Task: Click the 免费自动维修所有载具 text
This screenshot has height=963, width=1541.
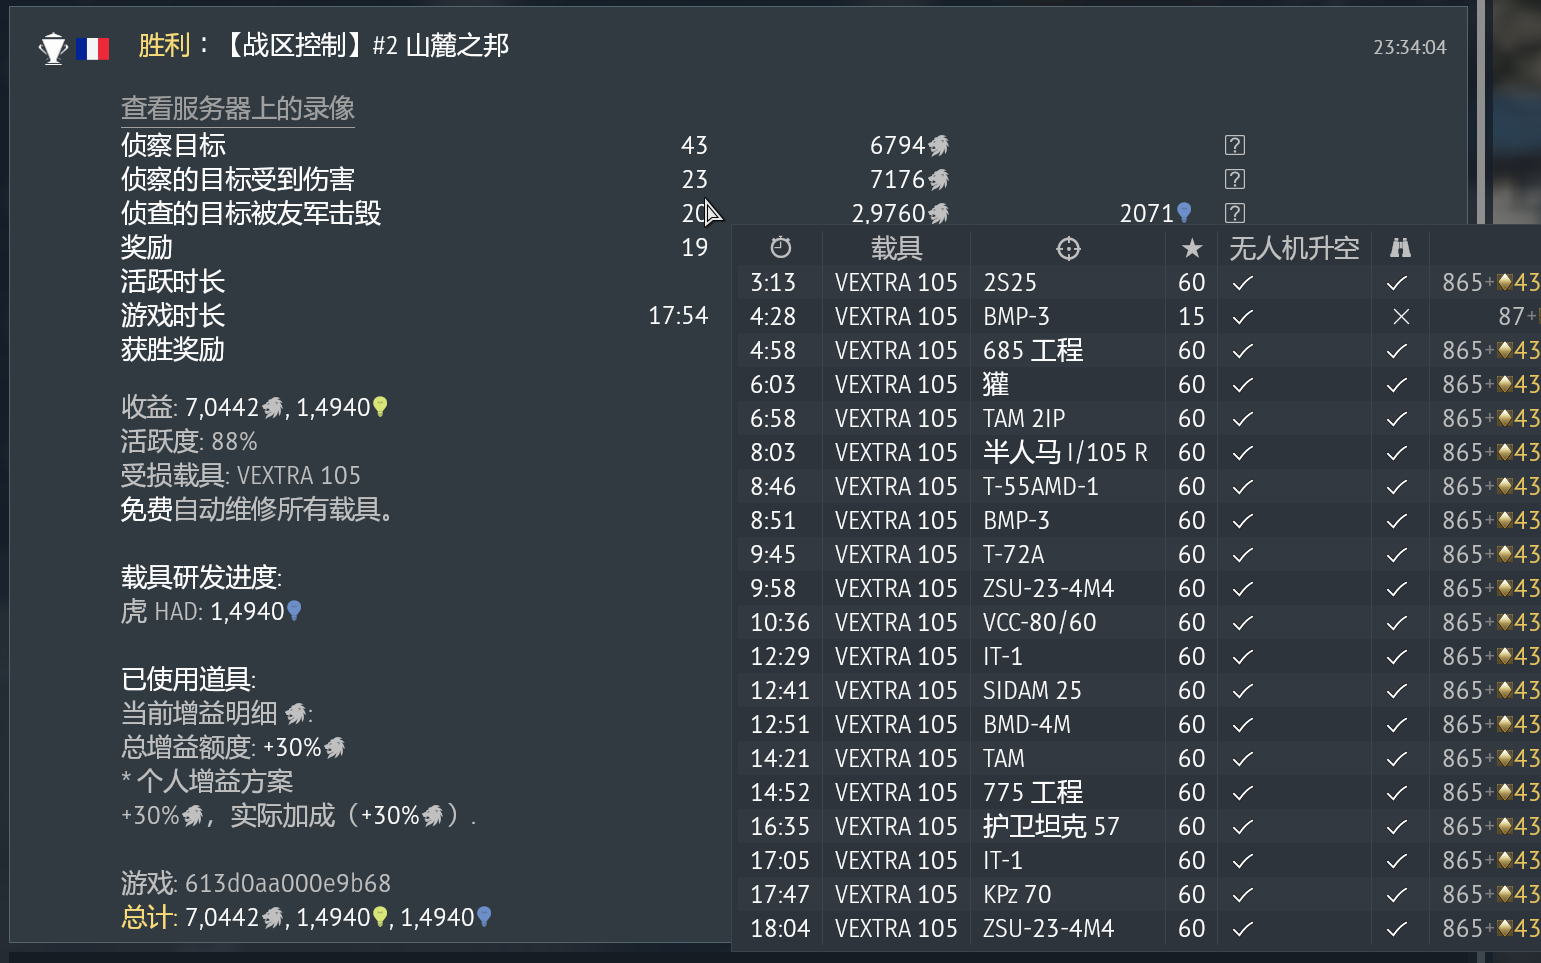Action: click(257, 509)
